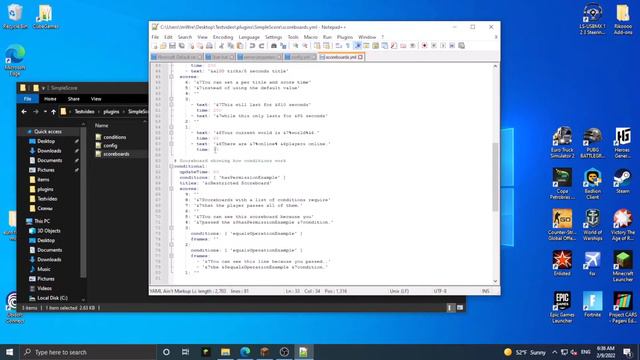The image size is (640, 360).
Task: Click the New file icon in Notepad++ toolbar
Action: coord(155,46)
